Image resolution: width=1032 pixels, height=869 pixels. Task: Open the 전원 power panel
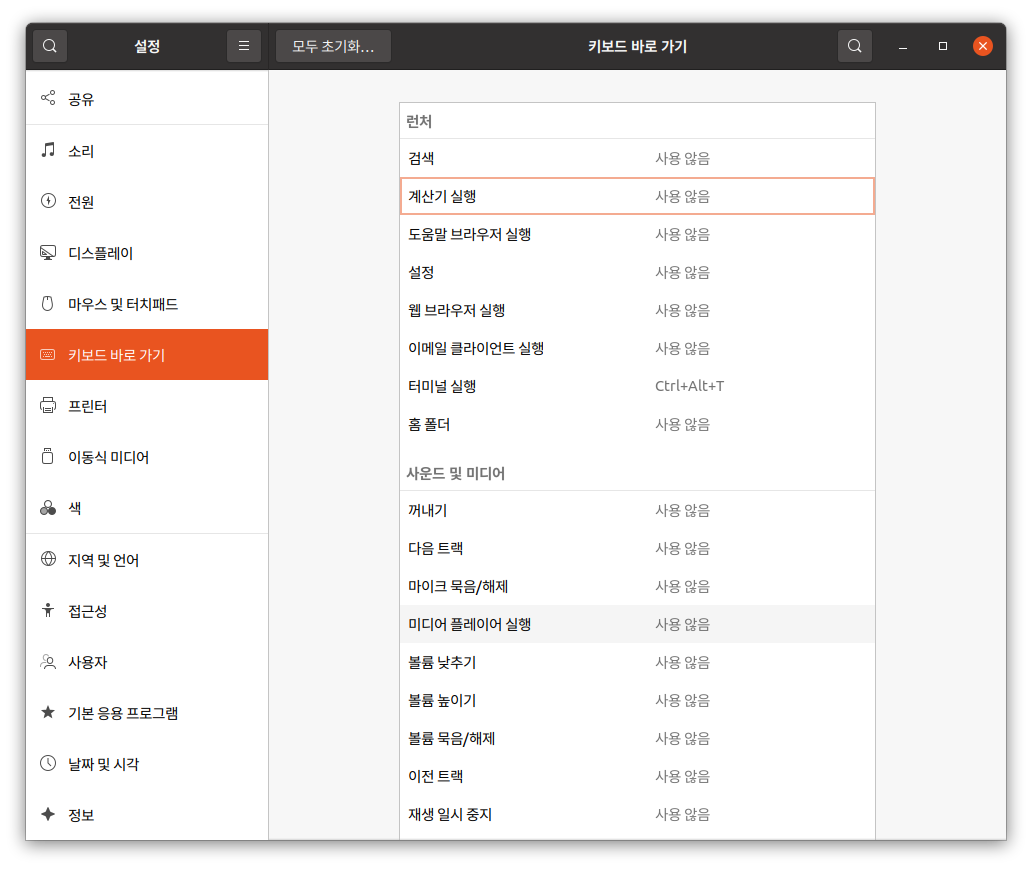(x=147, y=201)
